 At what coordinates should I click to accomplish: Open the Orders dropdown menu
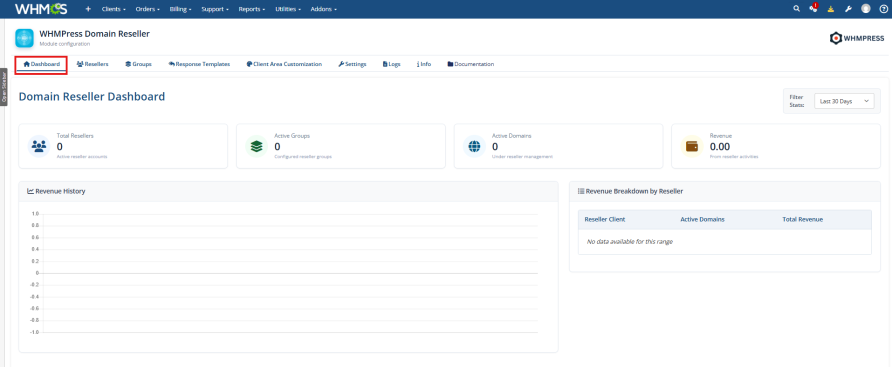pos(147,9)
